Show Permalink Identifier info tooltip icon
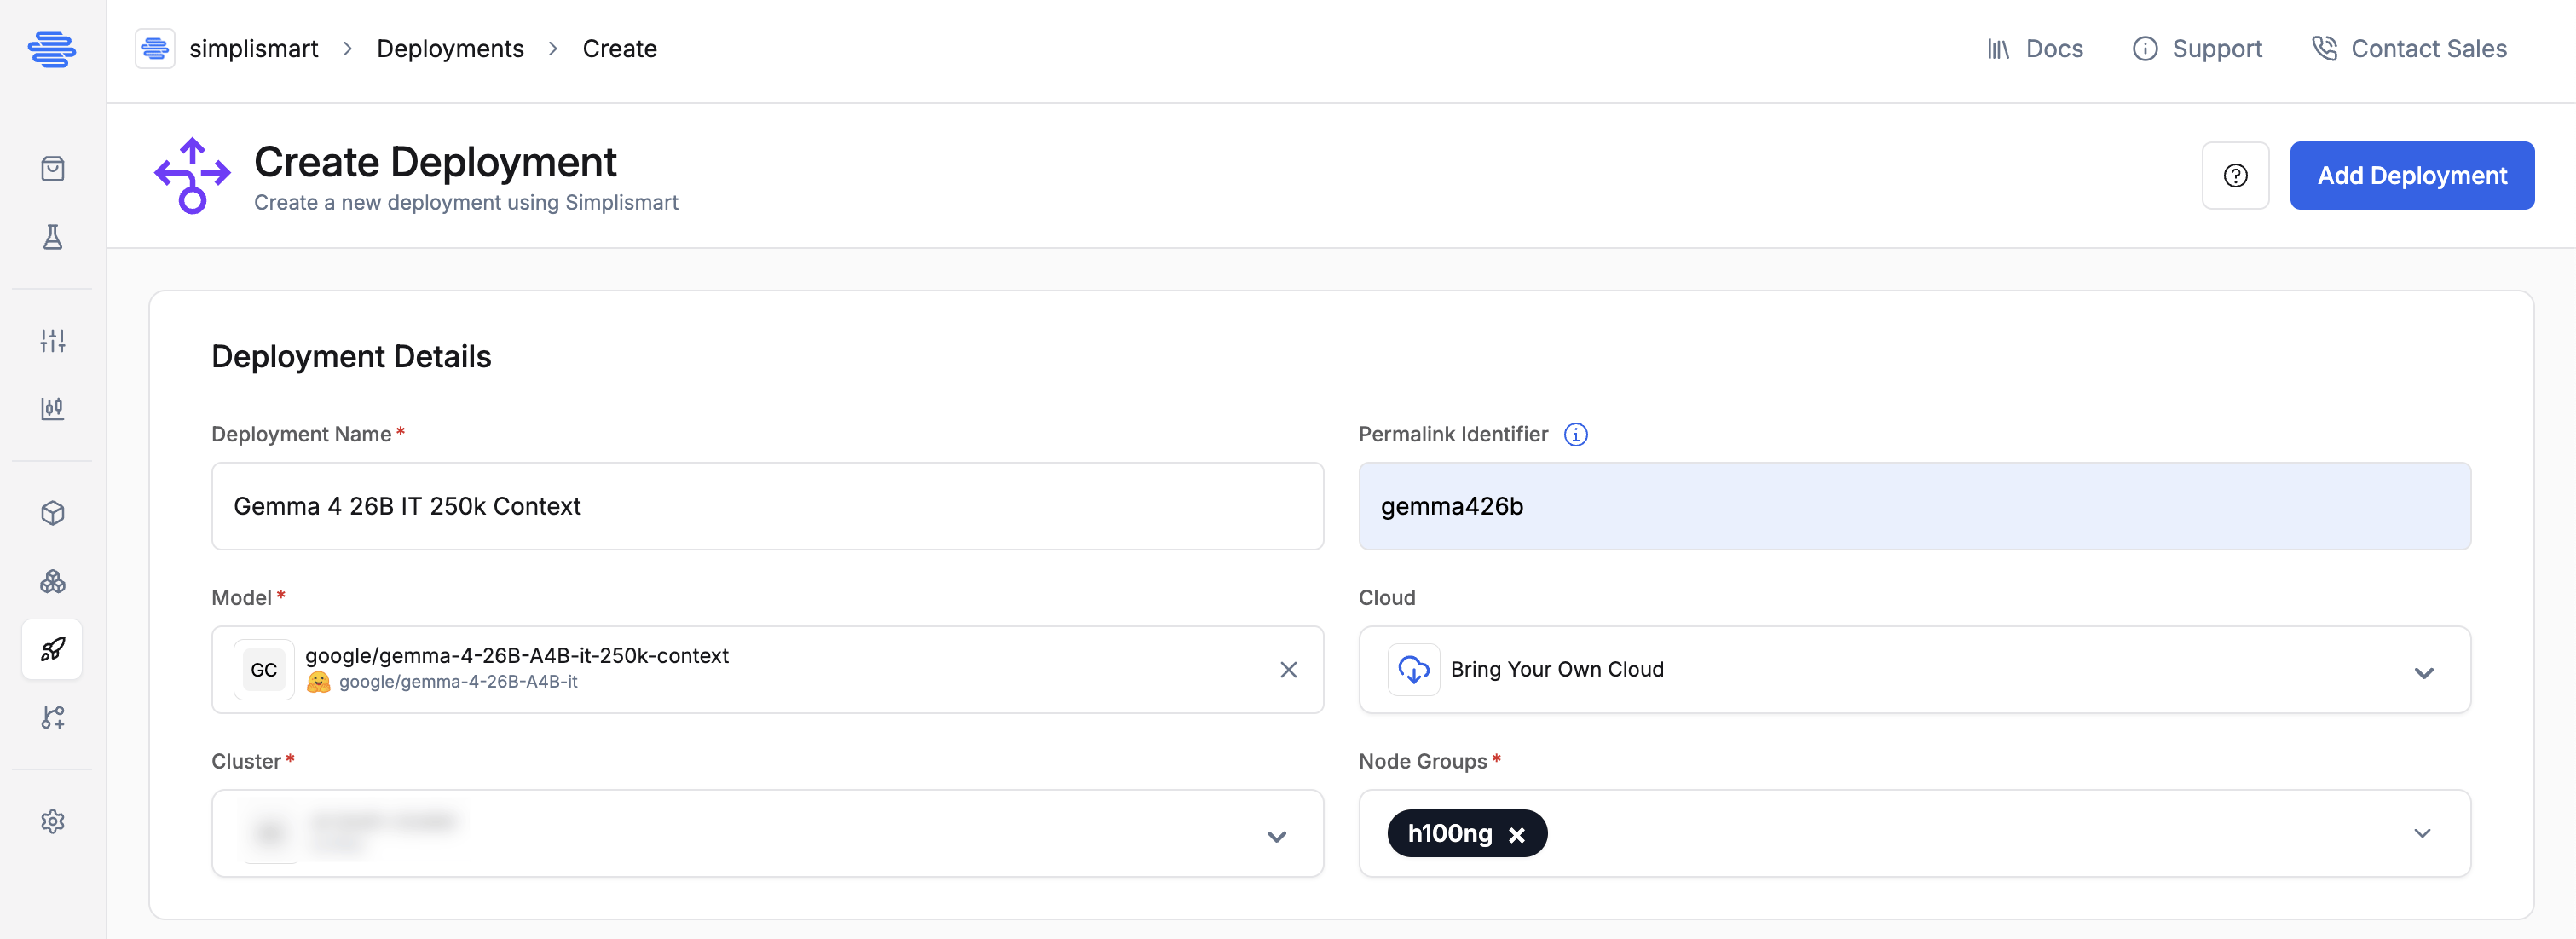 1575,434
